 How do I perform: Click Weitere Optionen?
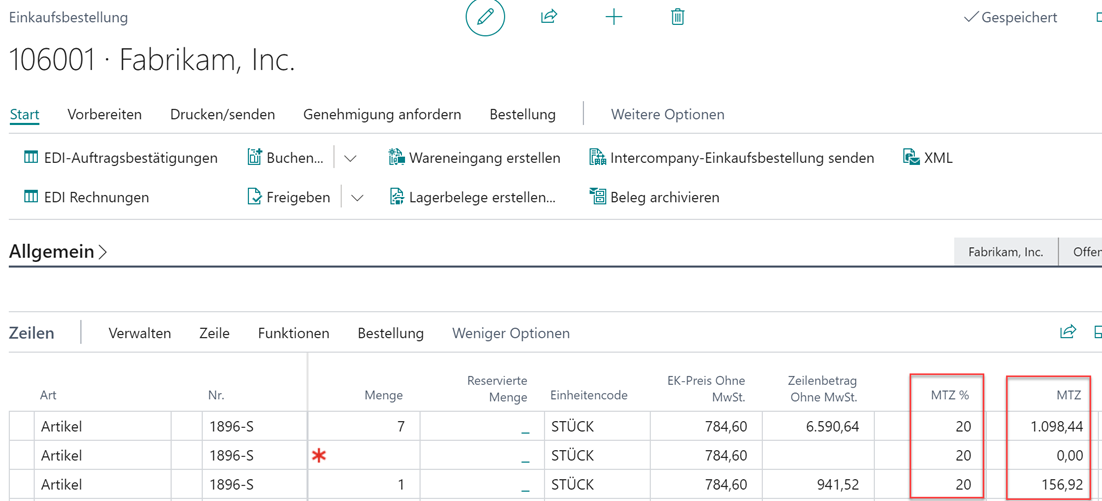[667, 114]
